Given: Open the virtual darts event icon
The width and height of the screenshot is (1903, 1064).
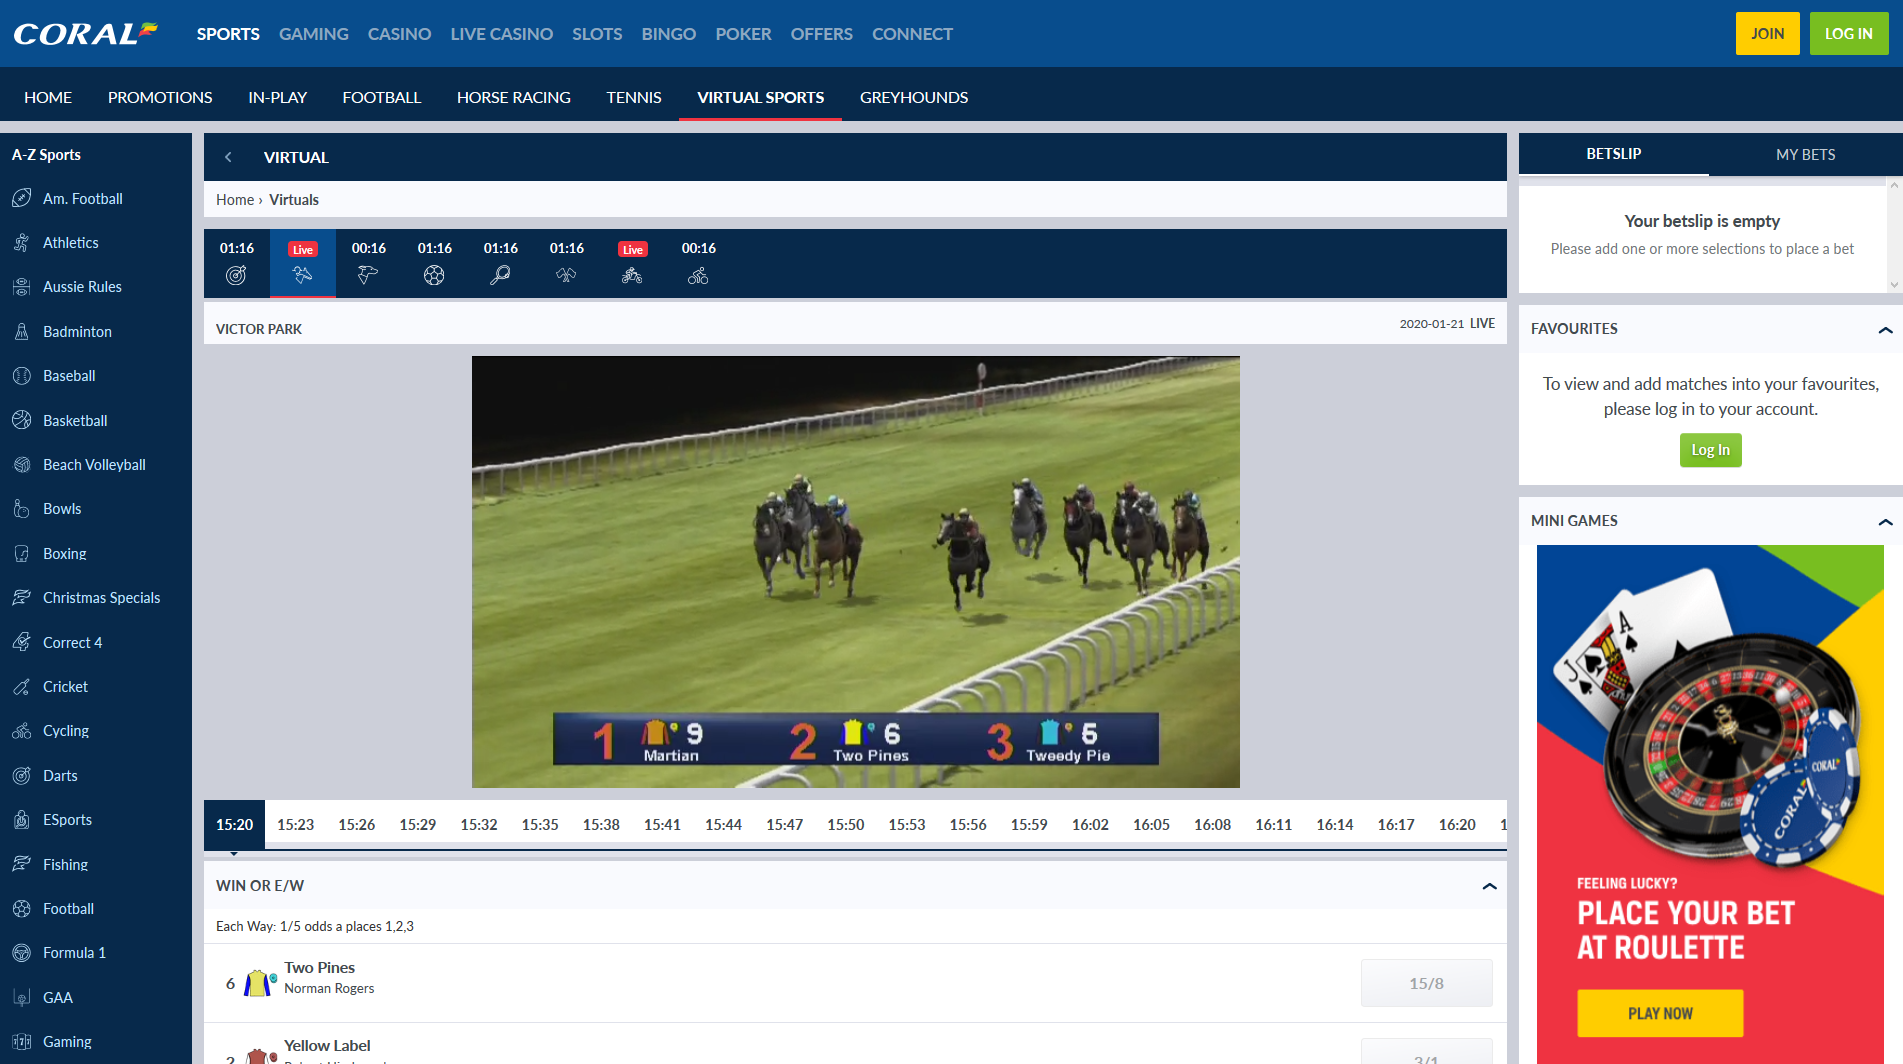Looking at the screenshot, I should pyautogui.click(x=236, y=275).
